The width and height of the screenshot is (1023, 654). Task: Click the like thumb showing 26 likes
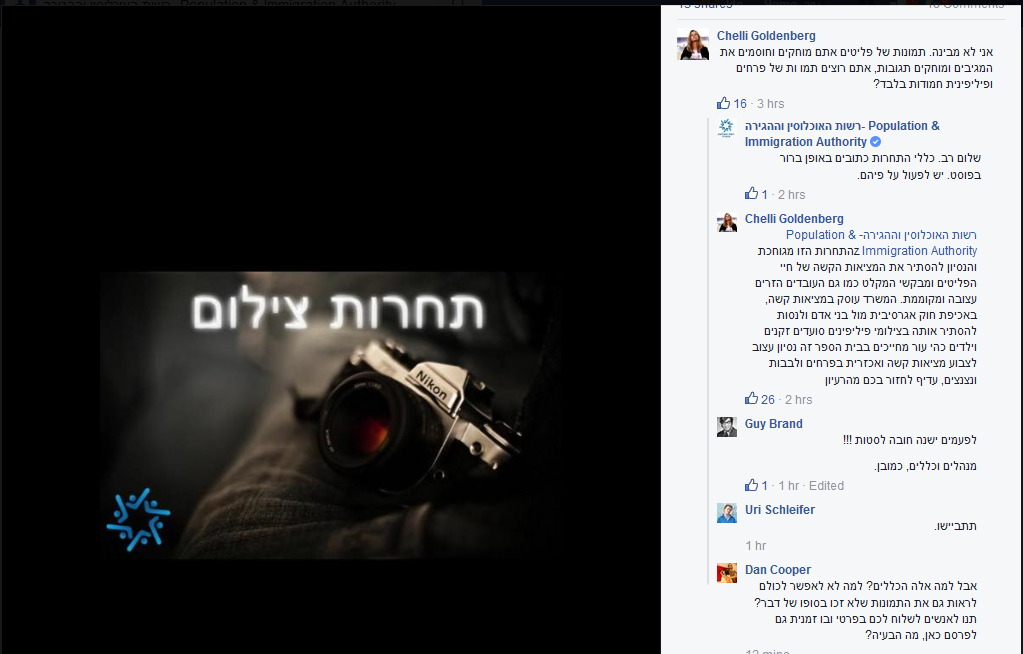coord(752,399)
